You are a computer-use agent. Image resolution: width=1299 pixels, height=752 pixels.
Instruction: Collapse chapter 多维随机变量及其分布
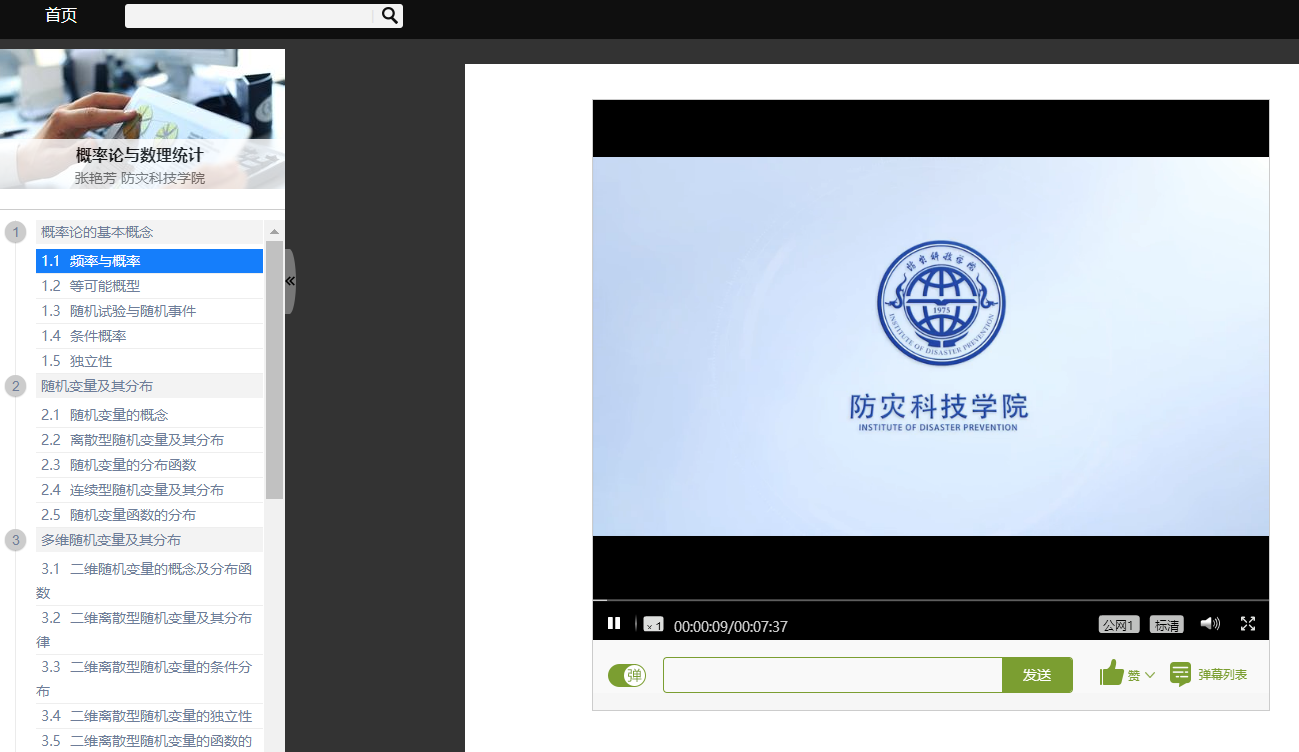[x=149, y=540]
